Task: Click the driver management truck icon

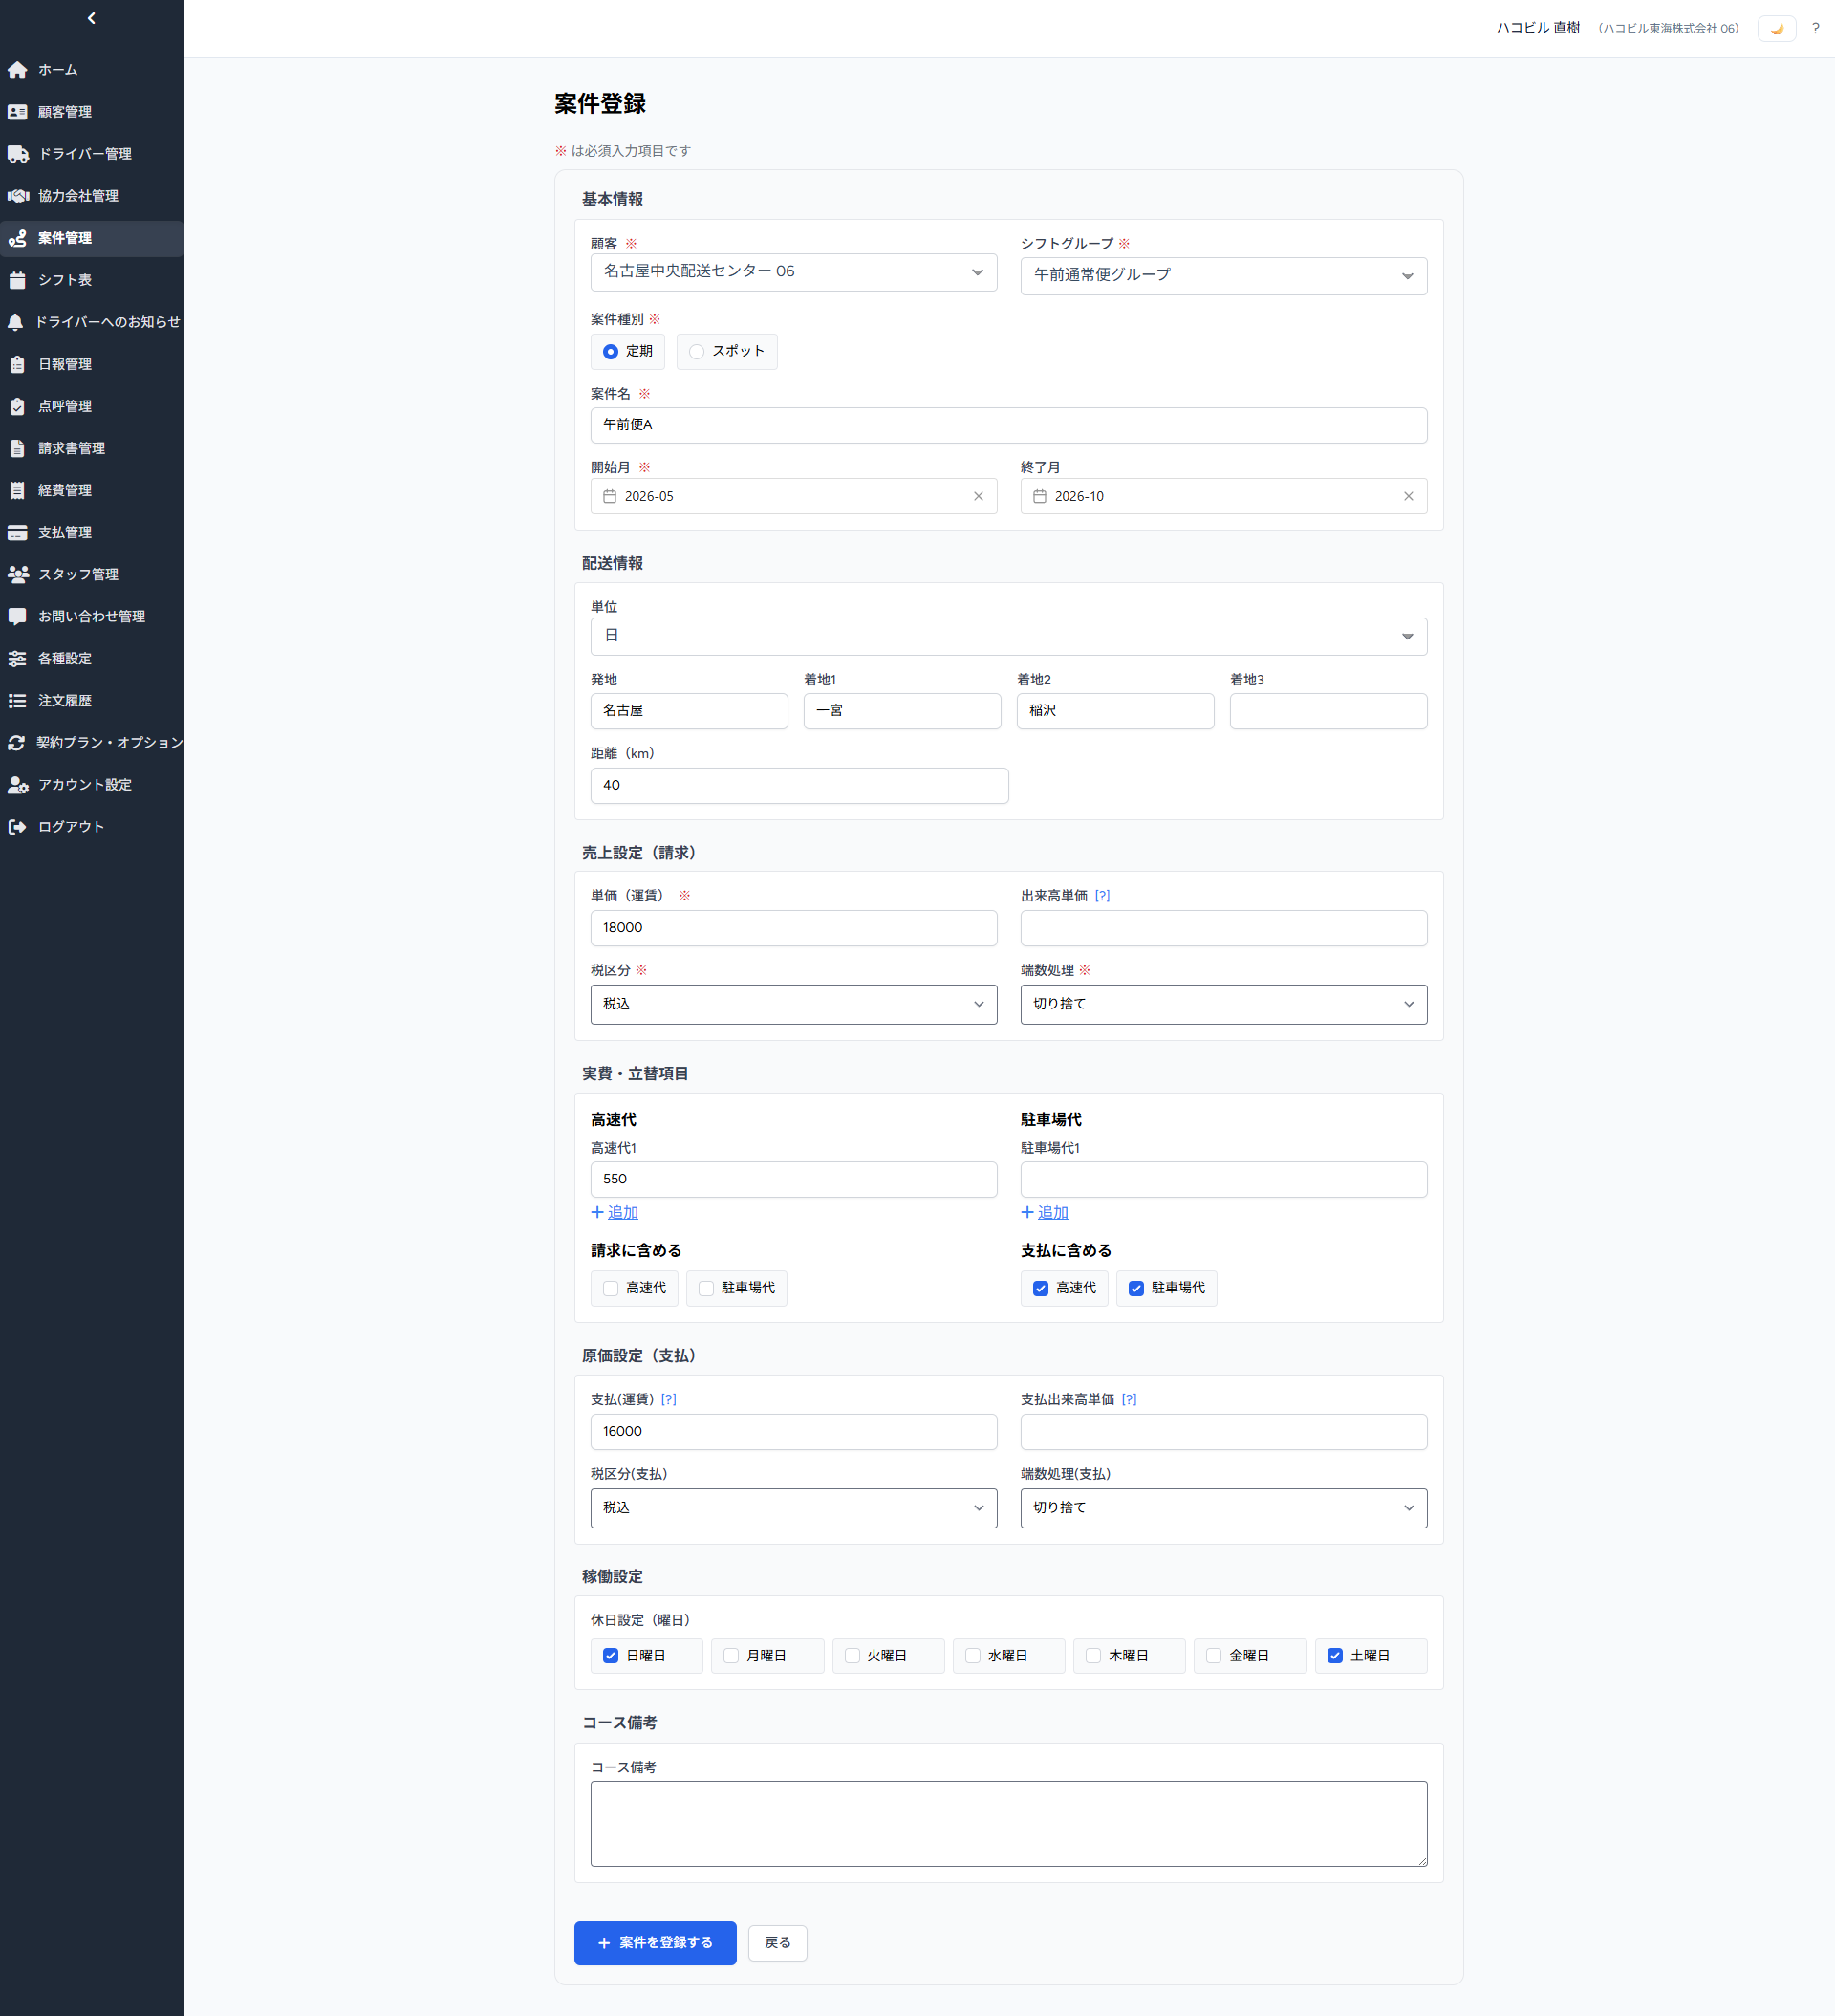Action: coord(18,154)
